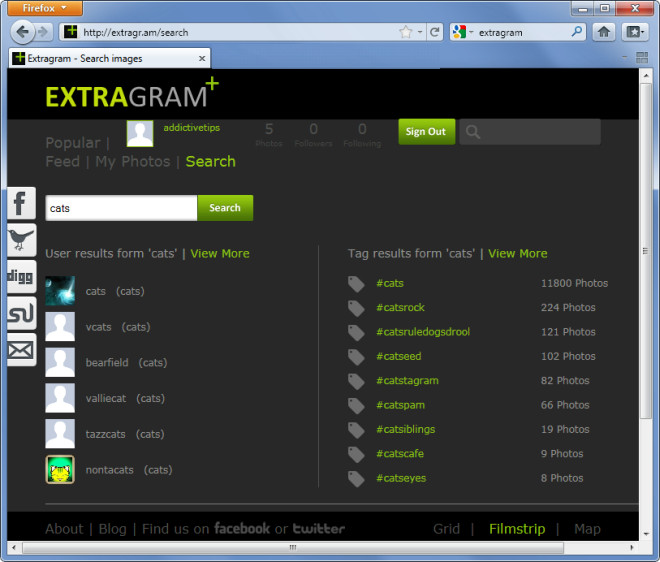Click the magnifier in the Firefox search box
Screen dimensions: 660x562
pyautogui.click(x=577, y=32)
